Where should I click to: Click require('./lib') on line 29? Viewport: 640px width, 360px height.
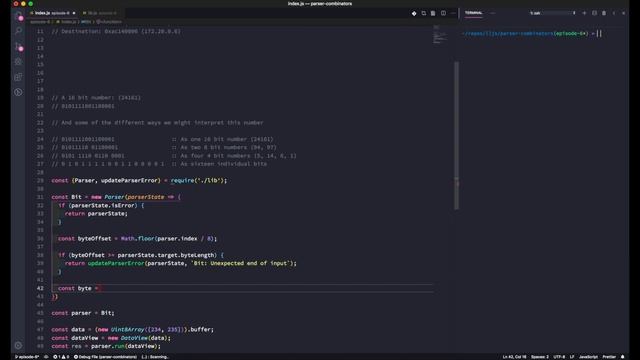click(198, 180)
